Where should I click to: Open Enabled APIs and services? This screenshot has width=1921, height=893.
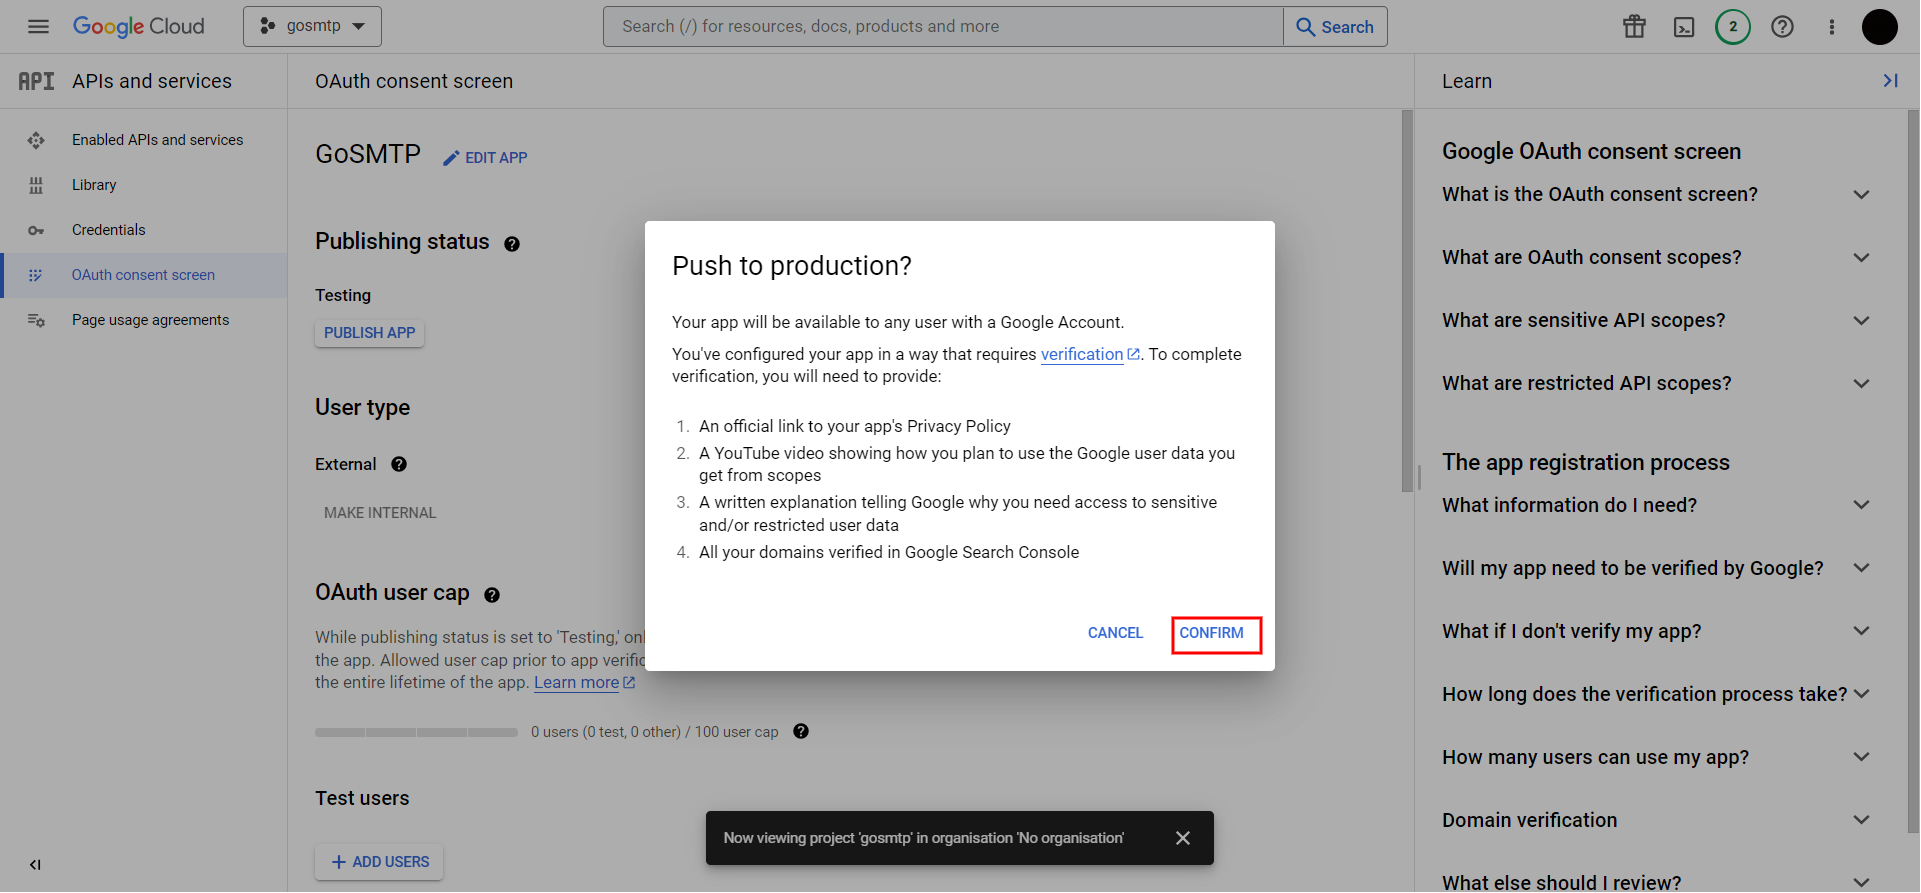157,140
